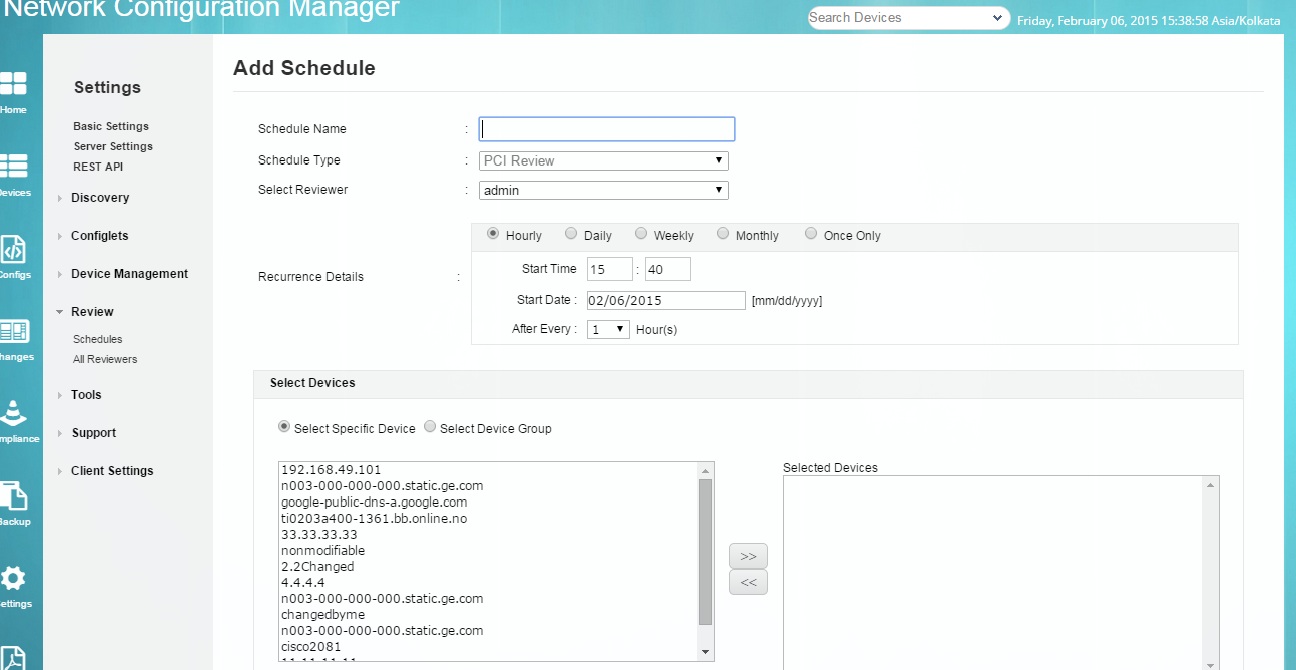Screen dimensions: 1296x670
Task: Expand the Client Settings section
Action: (112, 471)
